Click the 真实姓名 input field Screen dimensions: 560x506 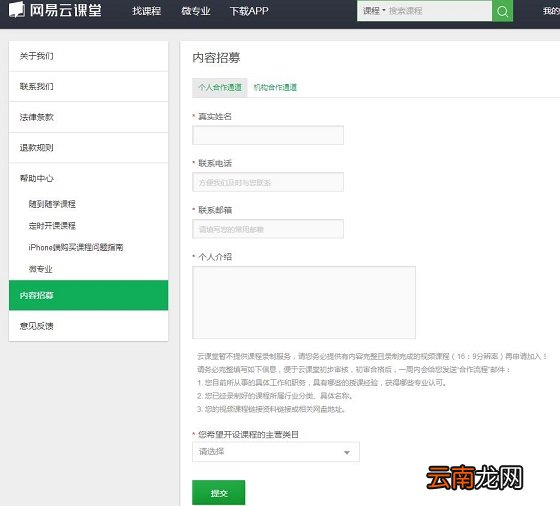coord(268,135)
